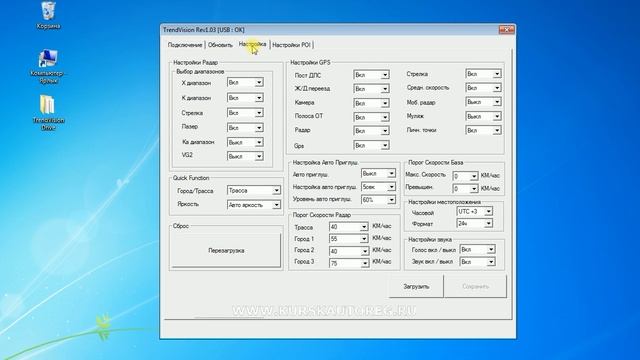Screen dimensions: 640x360
Task: Expand the Личн. точки dropdown
Action: pos(483,130)
